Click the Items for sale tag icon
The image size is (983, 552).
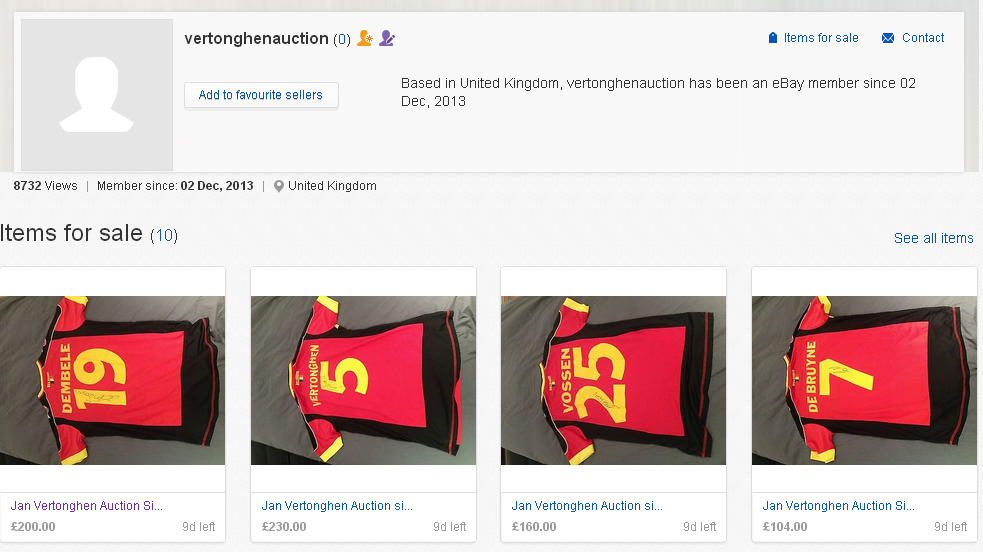point(773,38)
